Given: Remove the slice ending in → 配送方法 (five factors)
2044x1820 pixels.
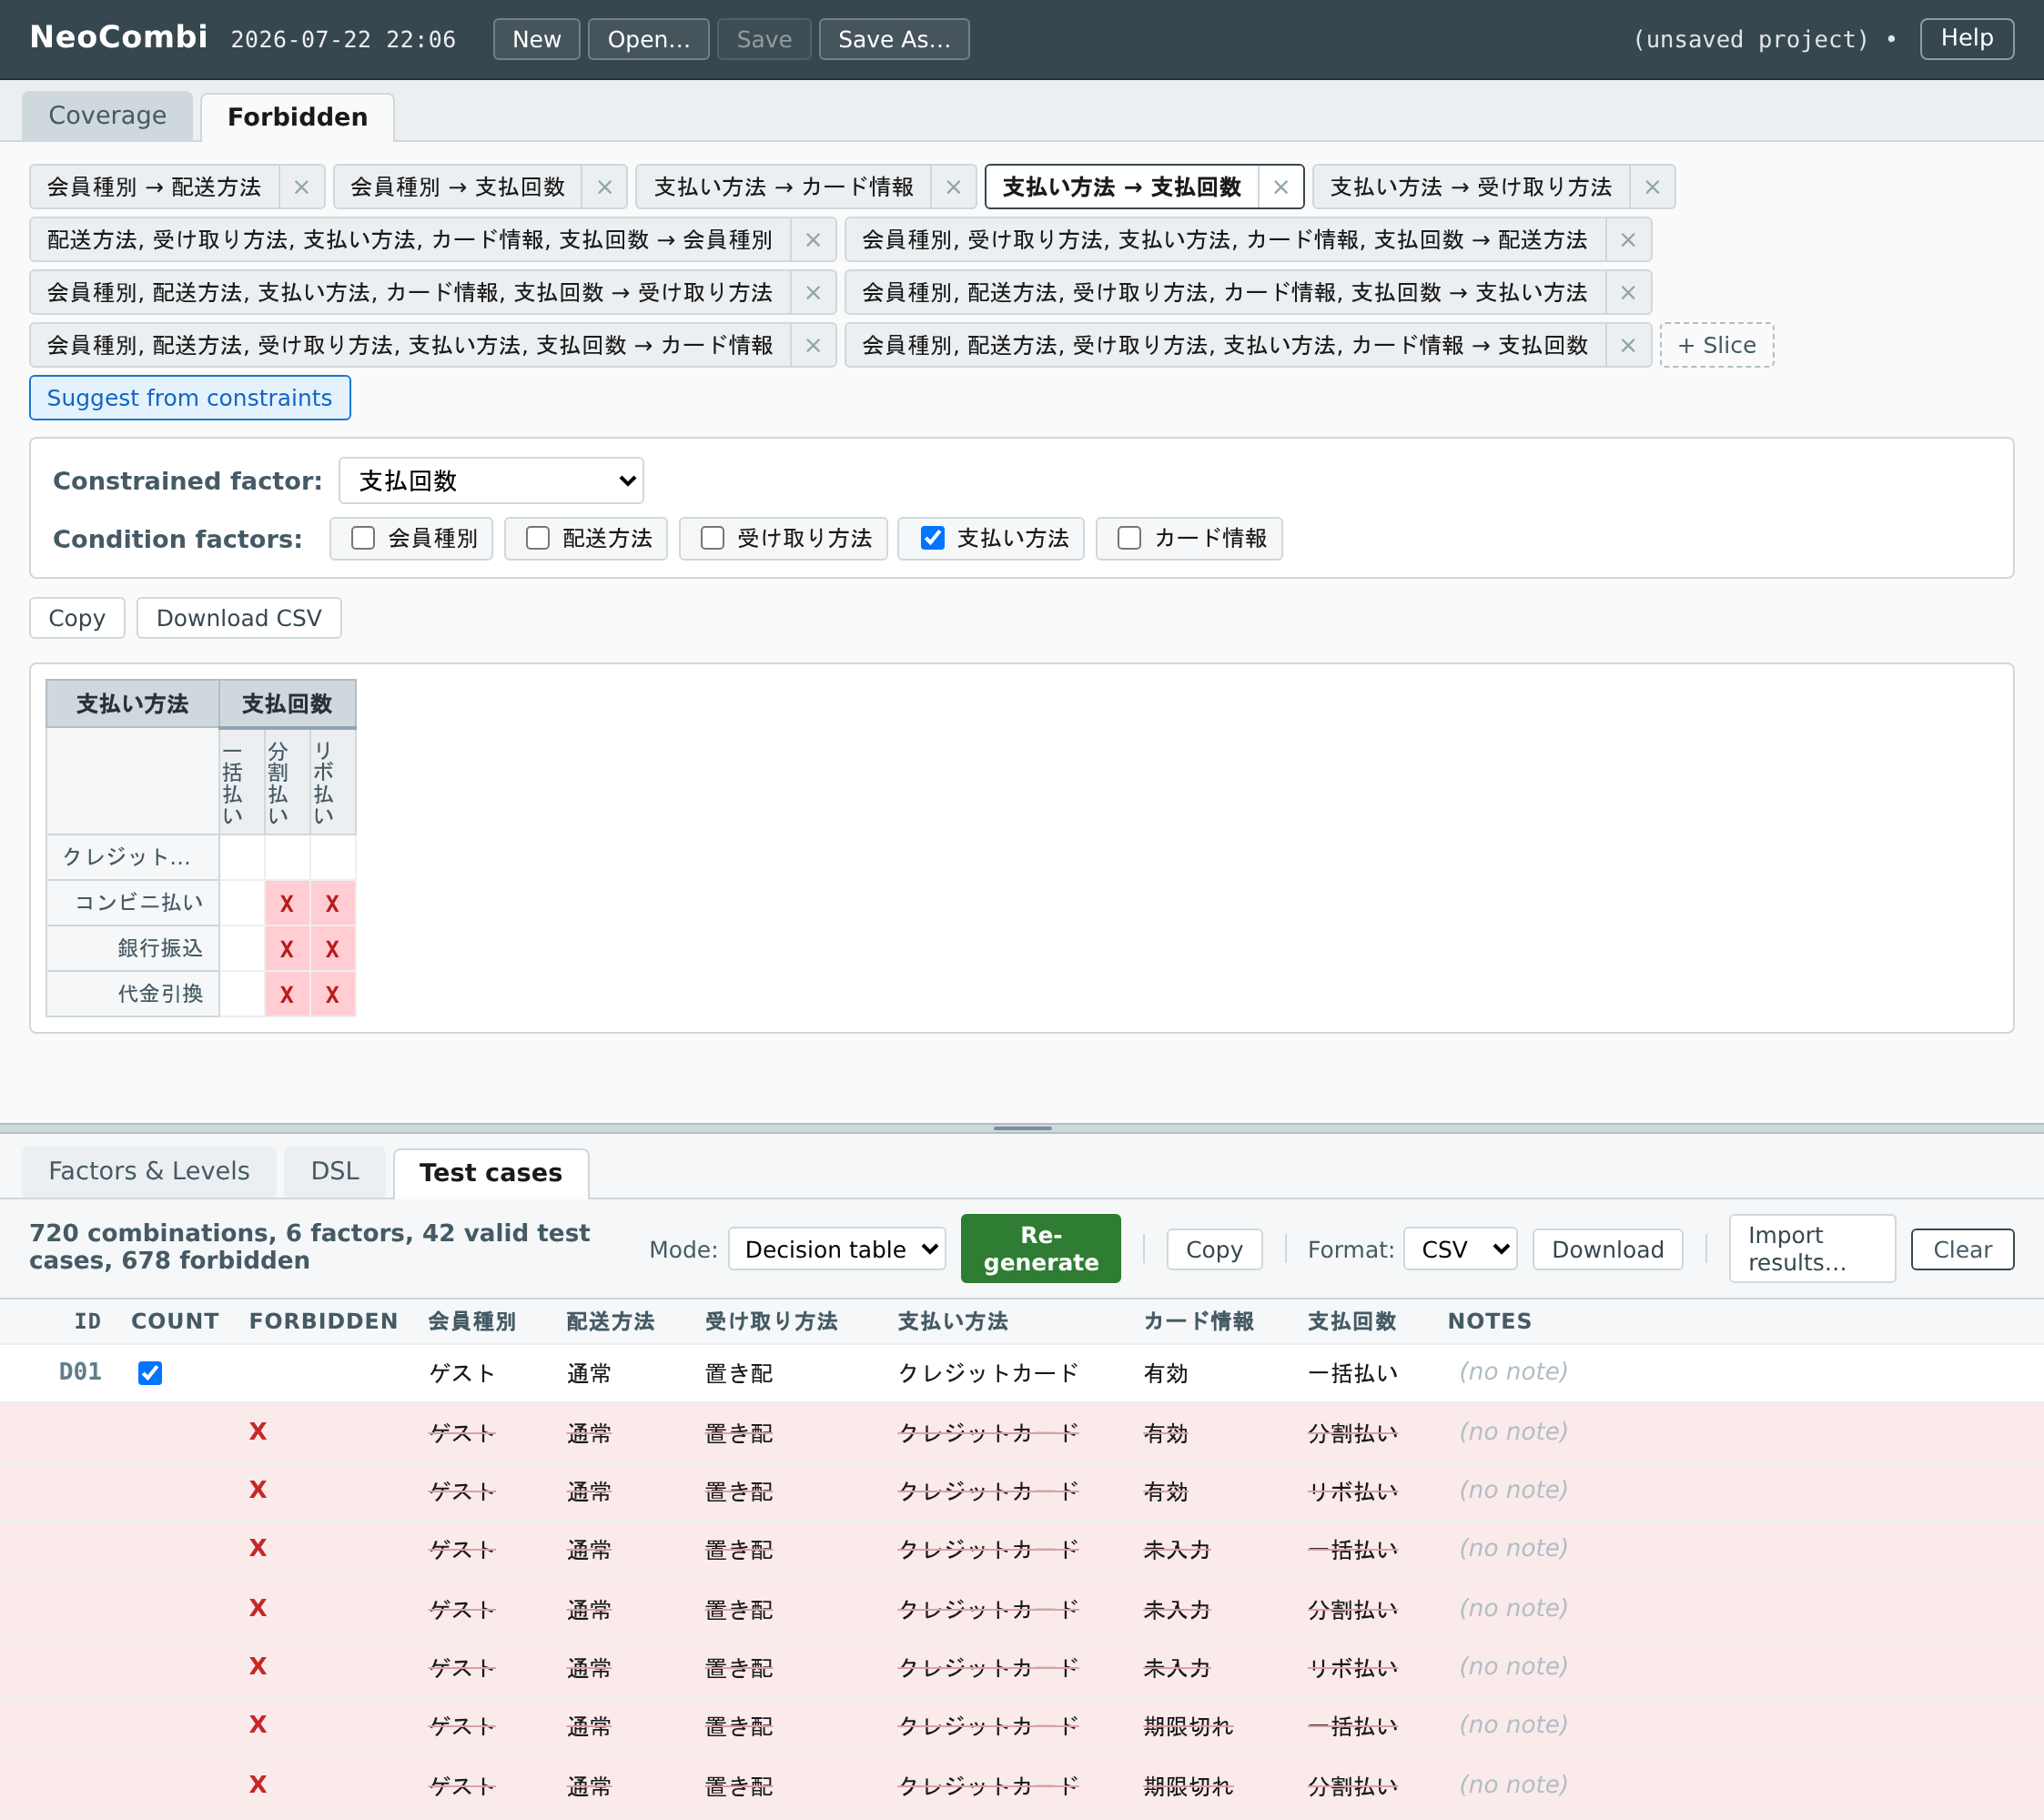Looking at the screenshot, I should (x=1628, y=240).
